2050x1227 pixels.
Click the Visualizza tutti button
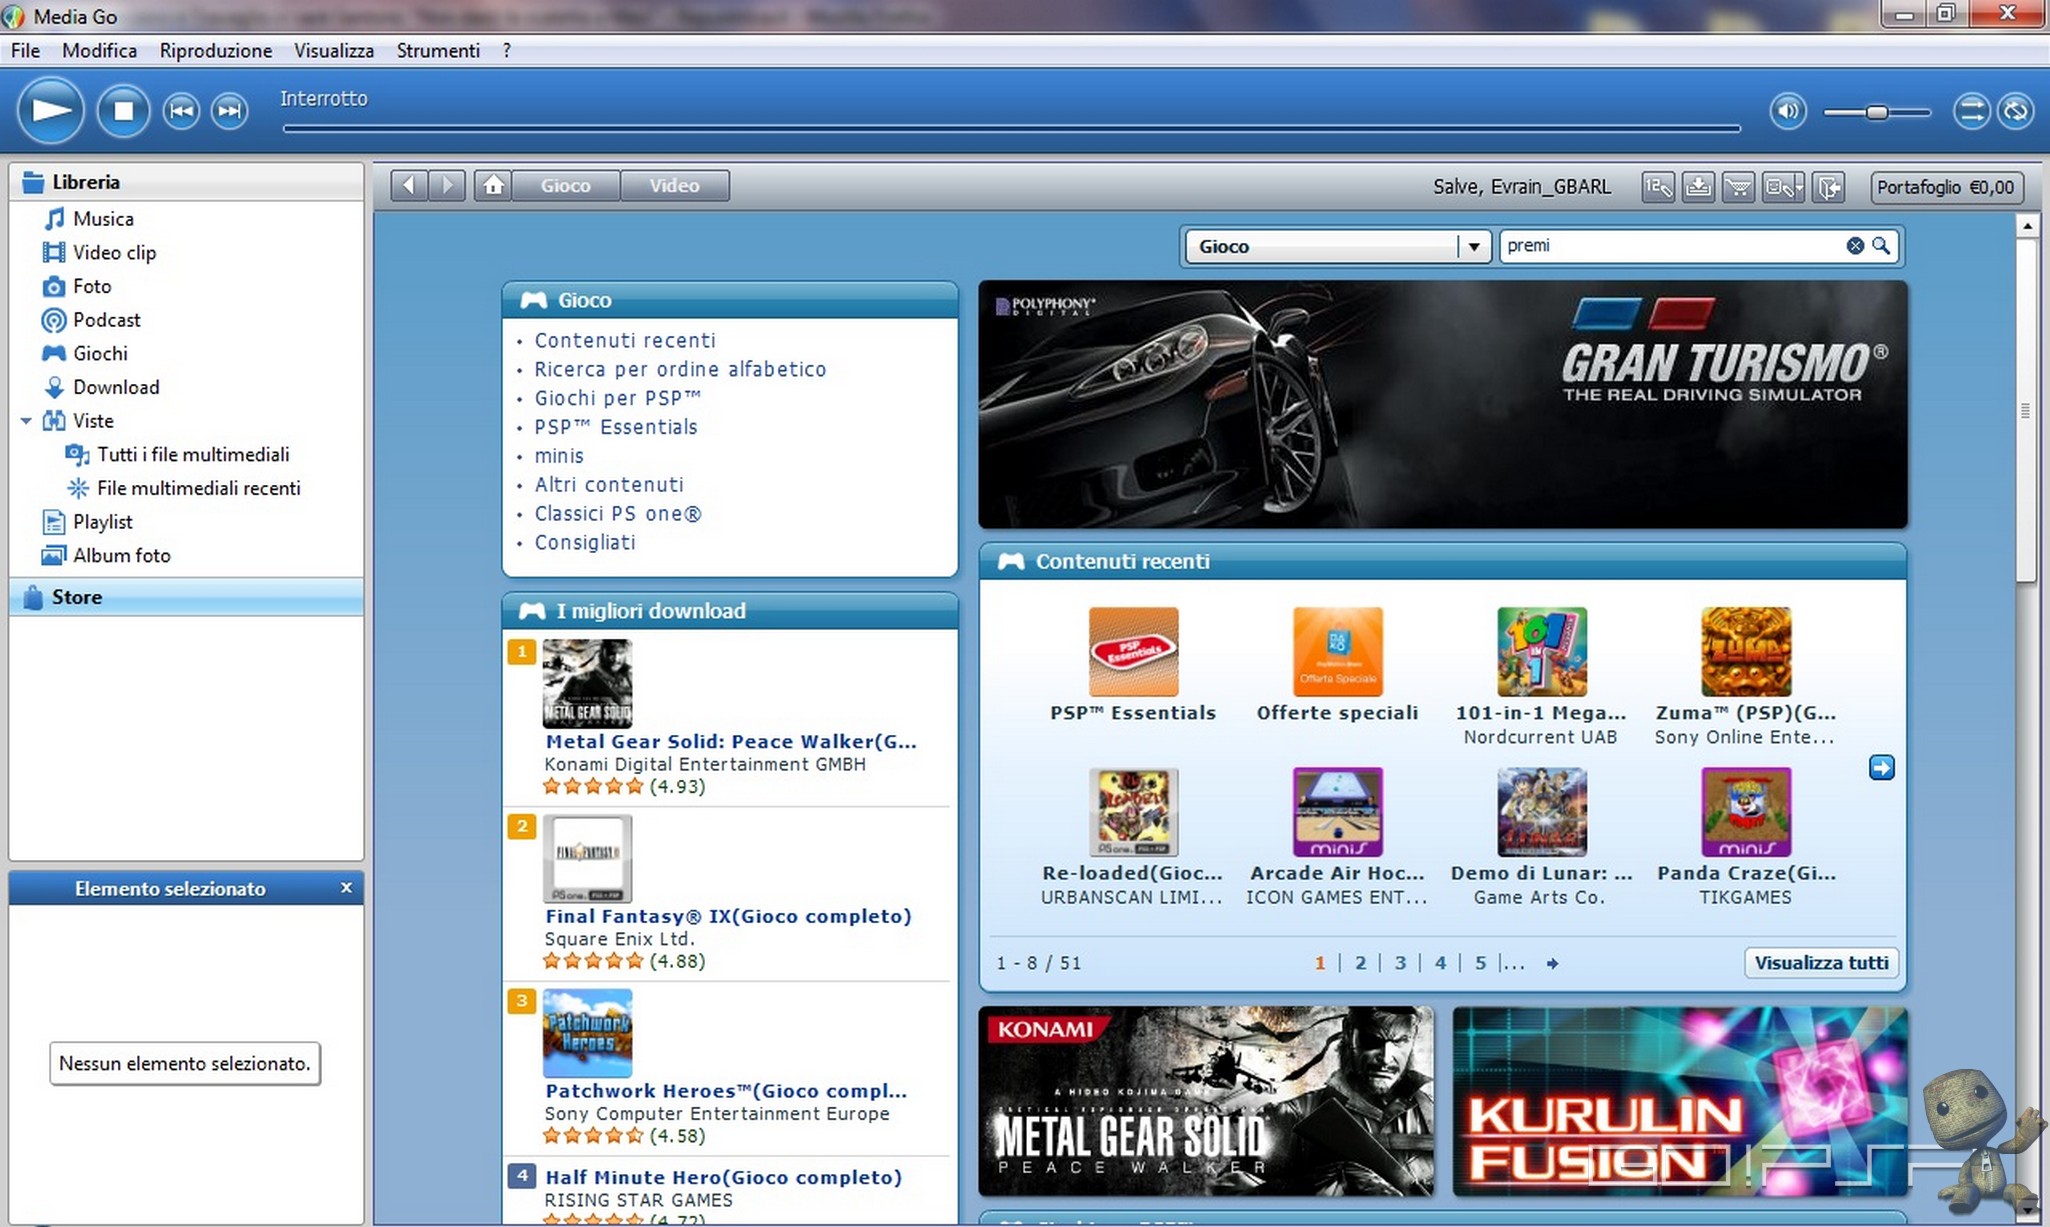[x=1821, y=963]
